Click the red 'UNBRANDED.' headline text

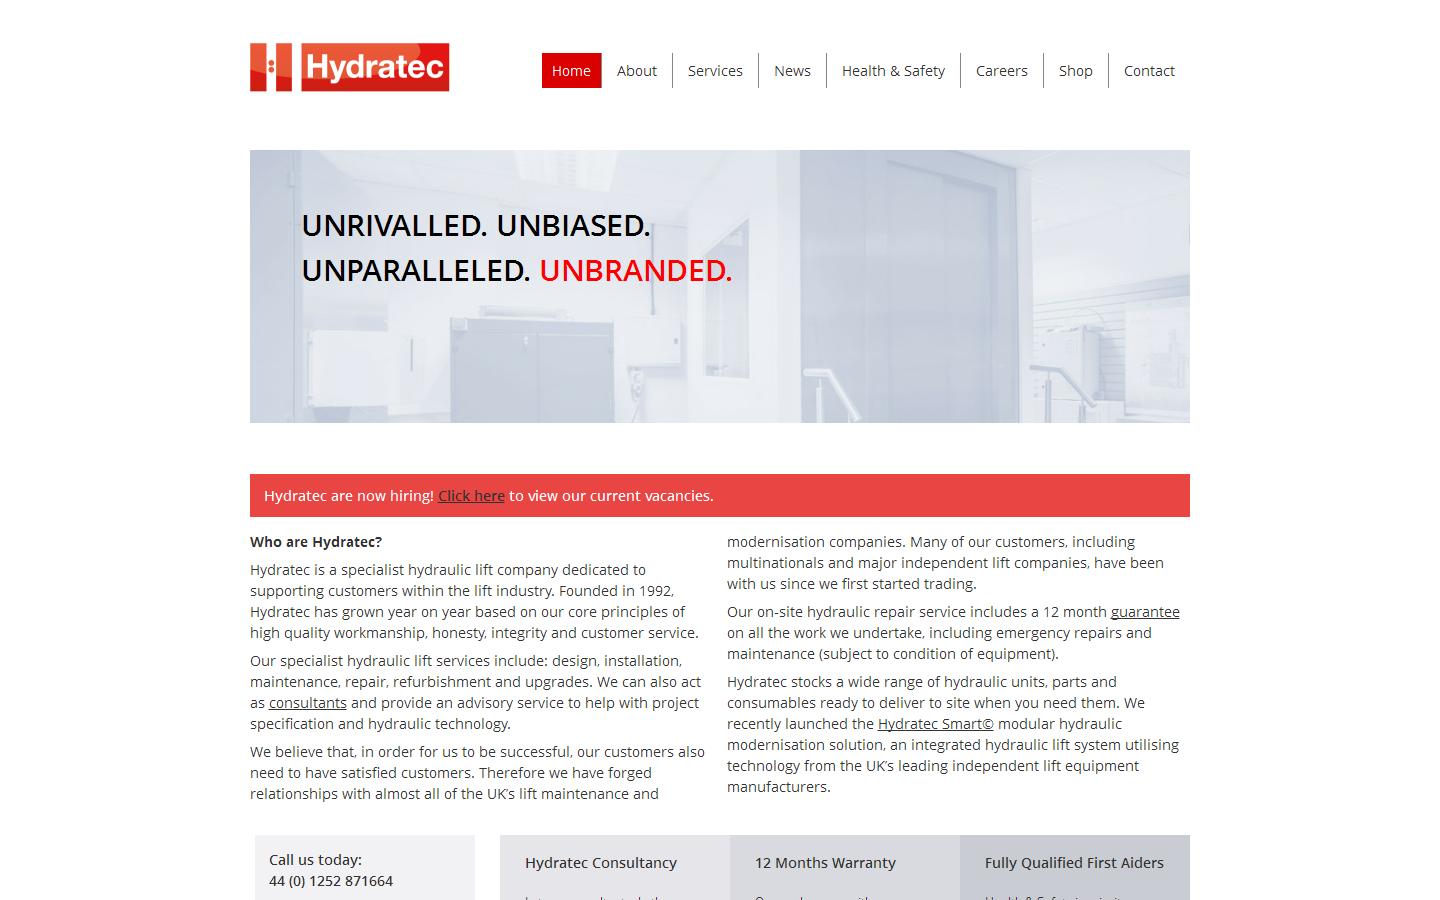click(x=635, y=271)
